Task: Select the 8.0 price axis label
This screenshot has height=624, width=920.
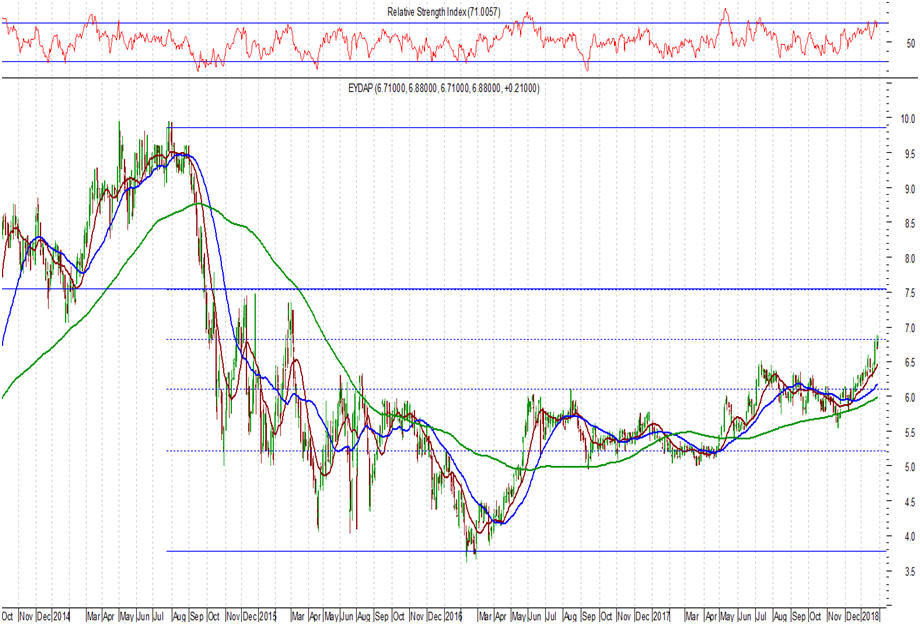Action: (x=909, y=258)
